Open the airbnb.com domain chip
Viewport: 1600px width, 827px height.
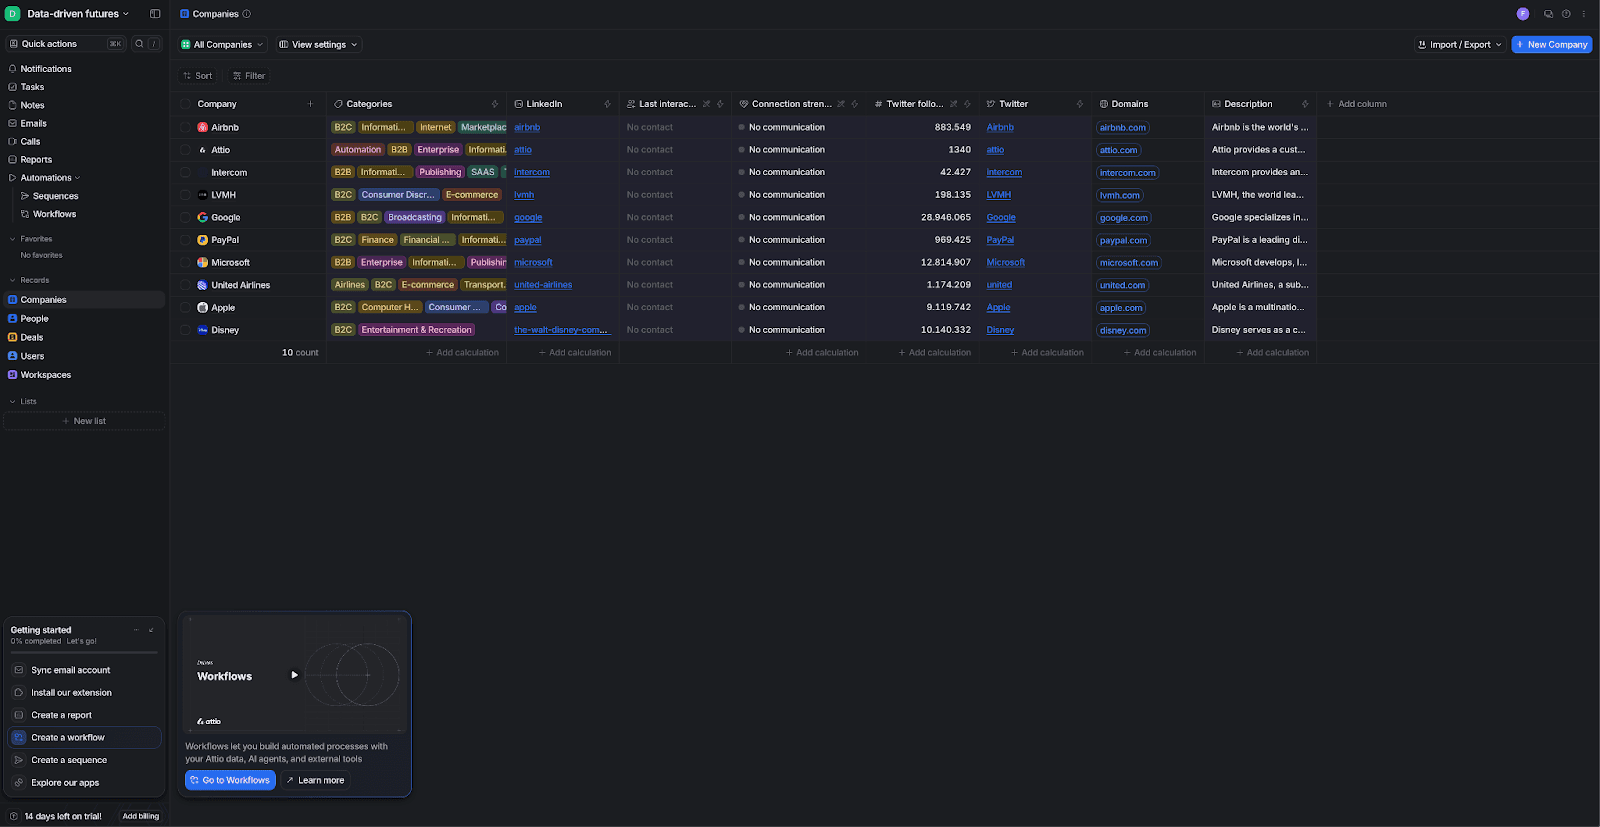point(1123,128)
